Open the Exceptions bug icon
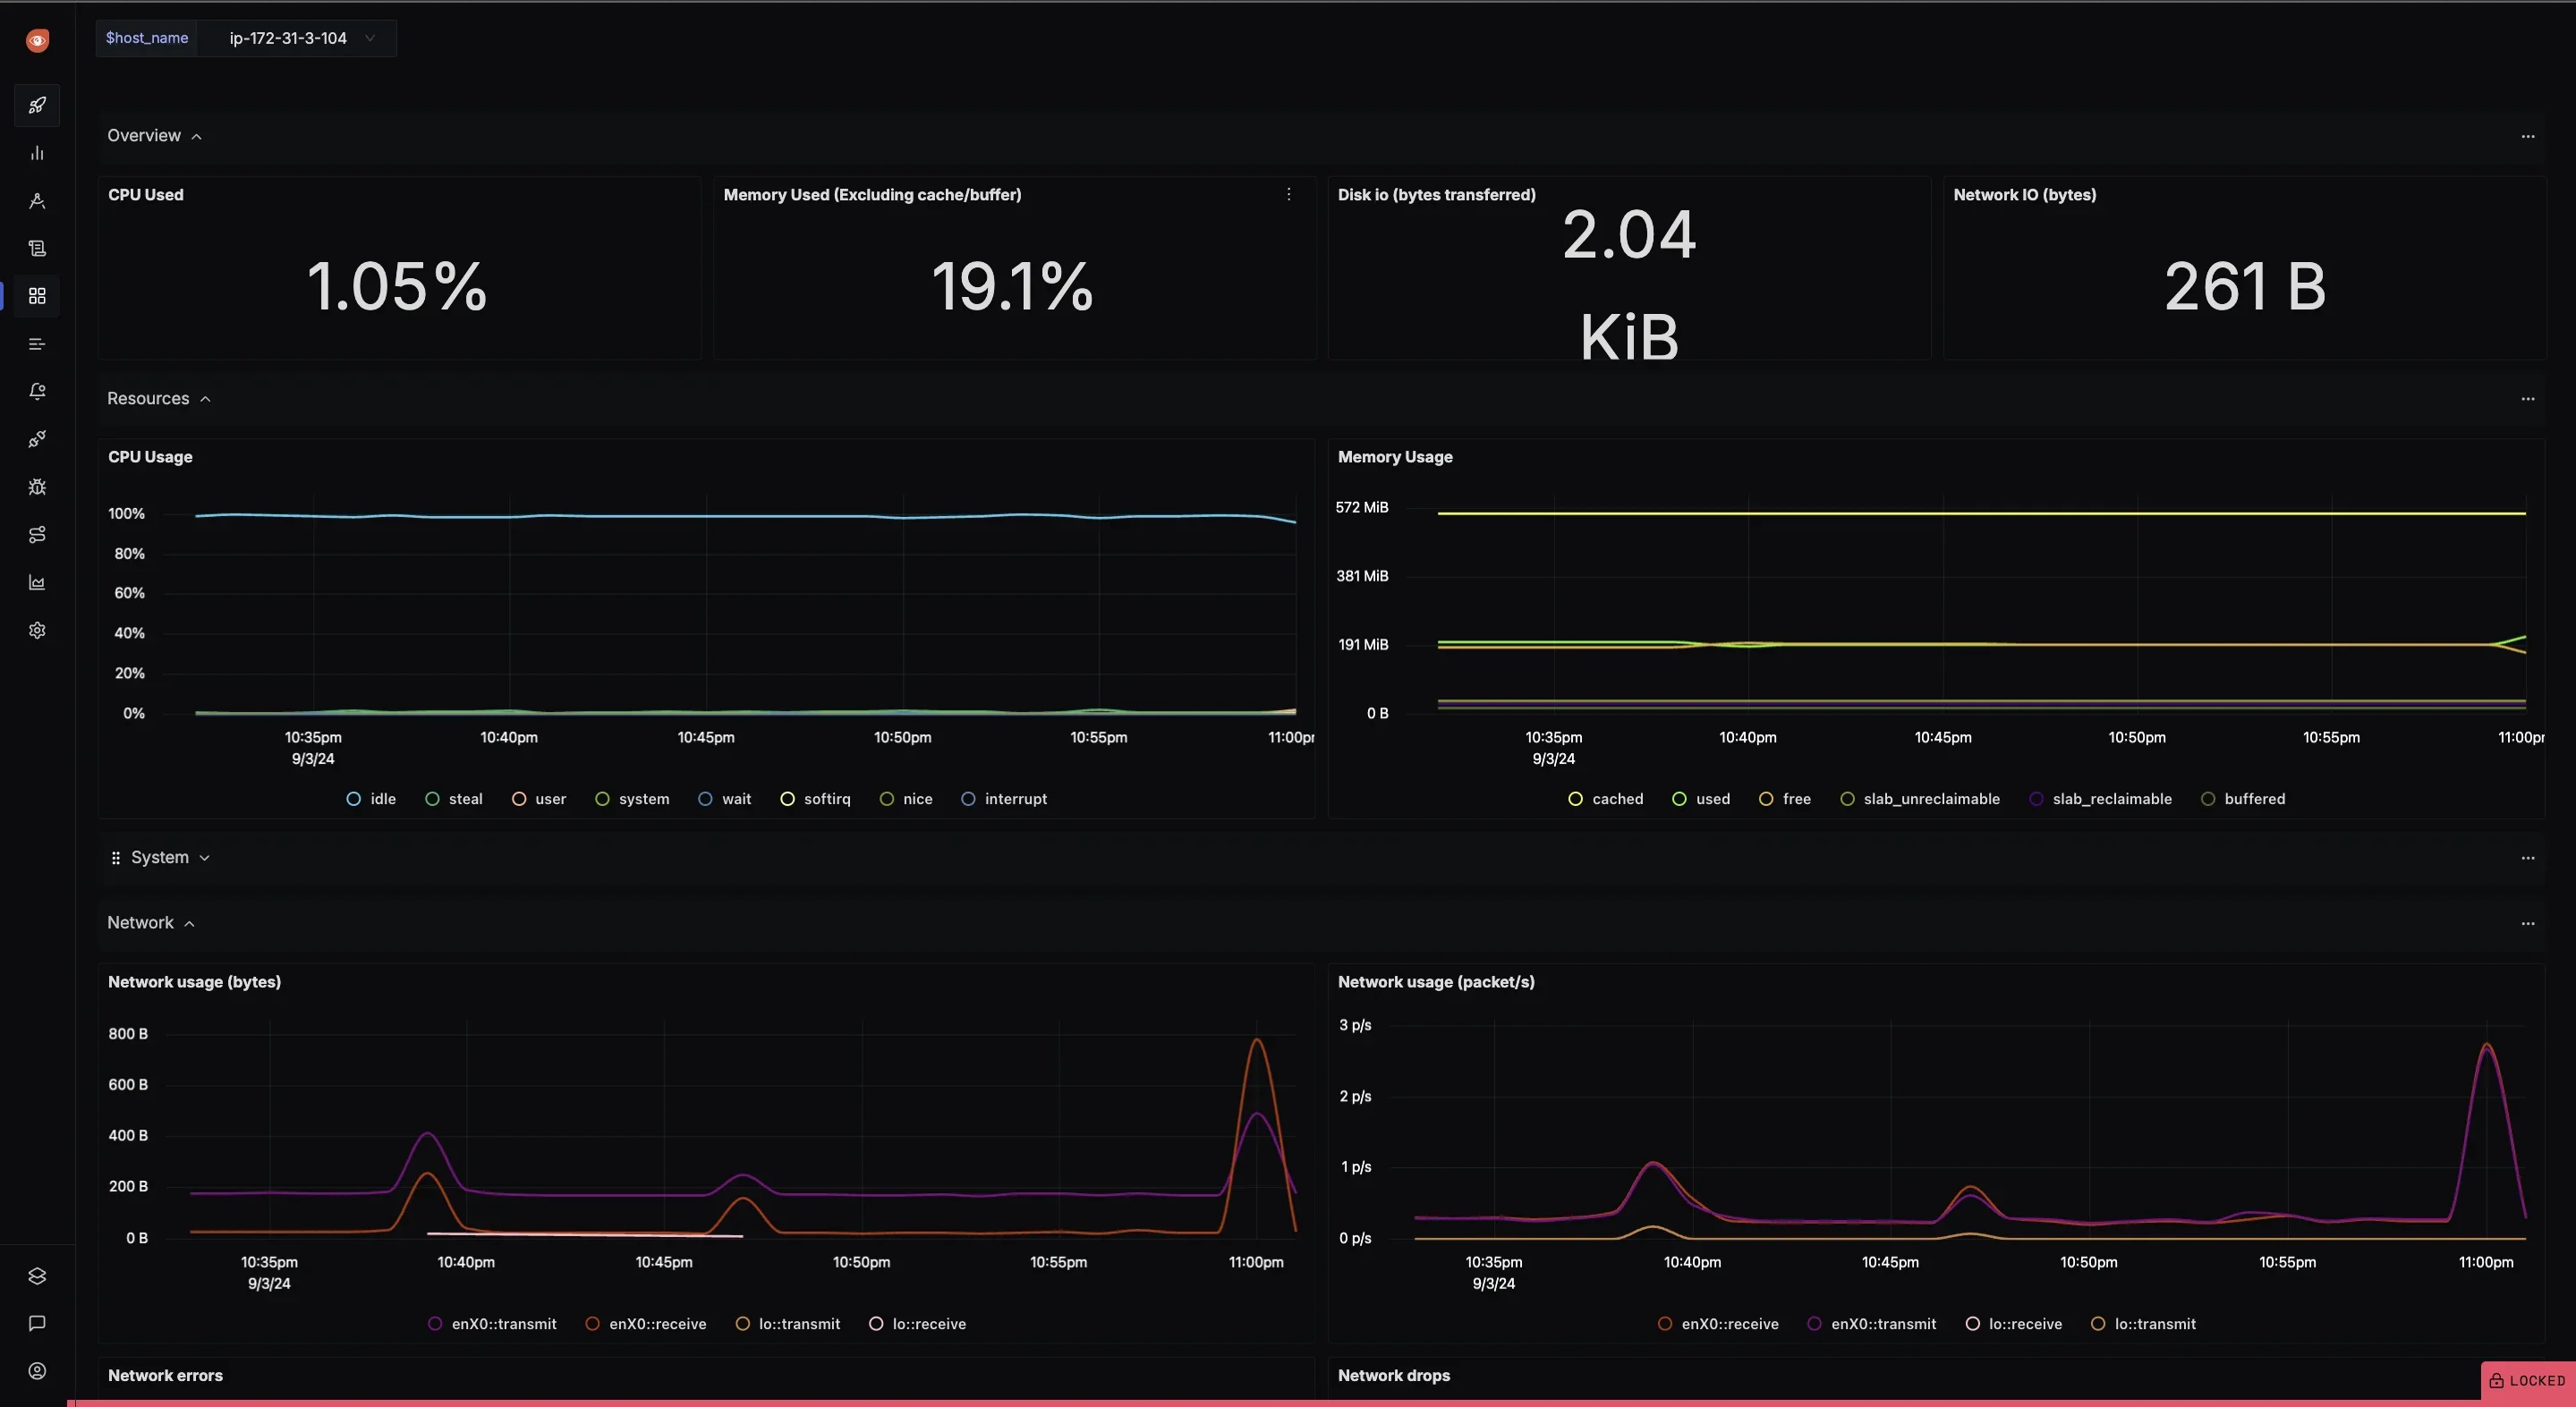The image size is (2576, 1407). coord(37,487)
